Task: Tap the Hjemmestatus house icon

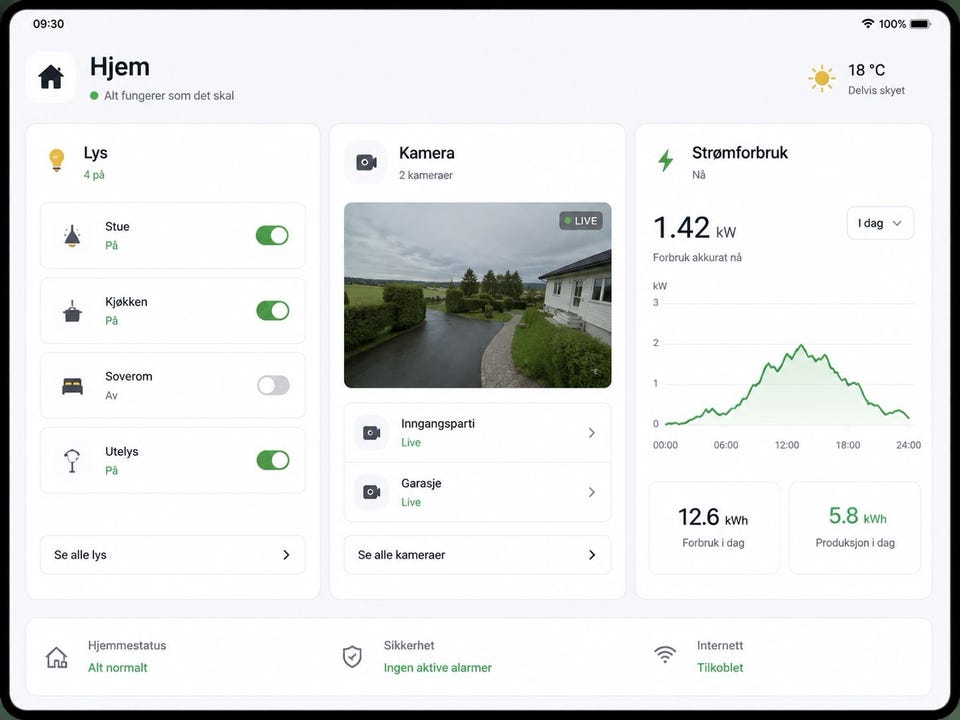Action: pos(57,657)
